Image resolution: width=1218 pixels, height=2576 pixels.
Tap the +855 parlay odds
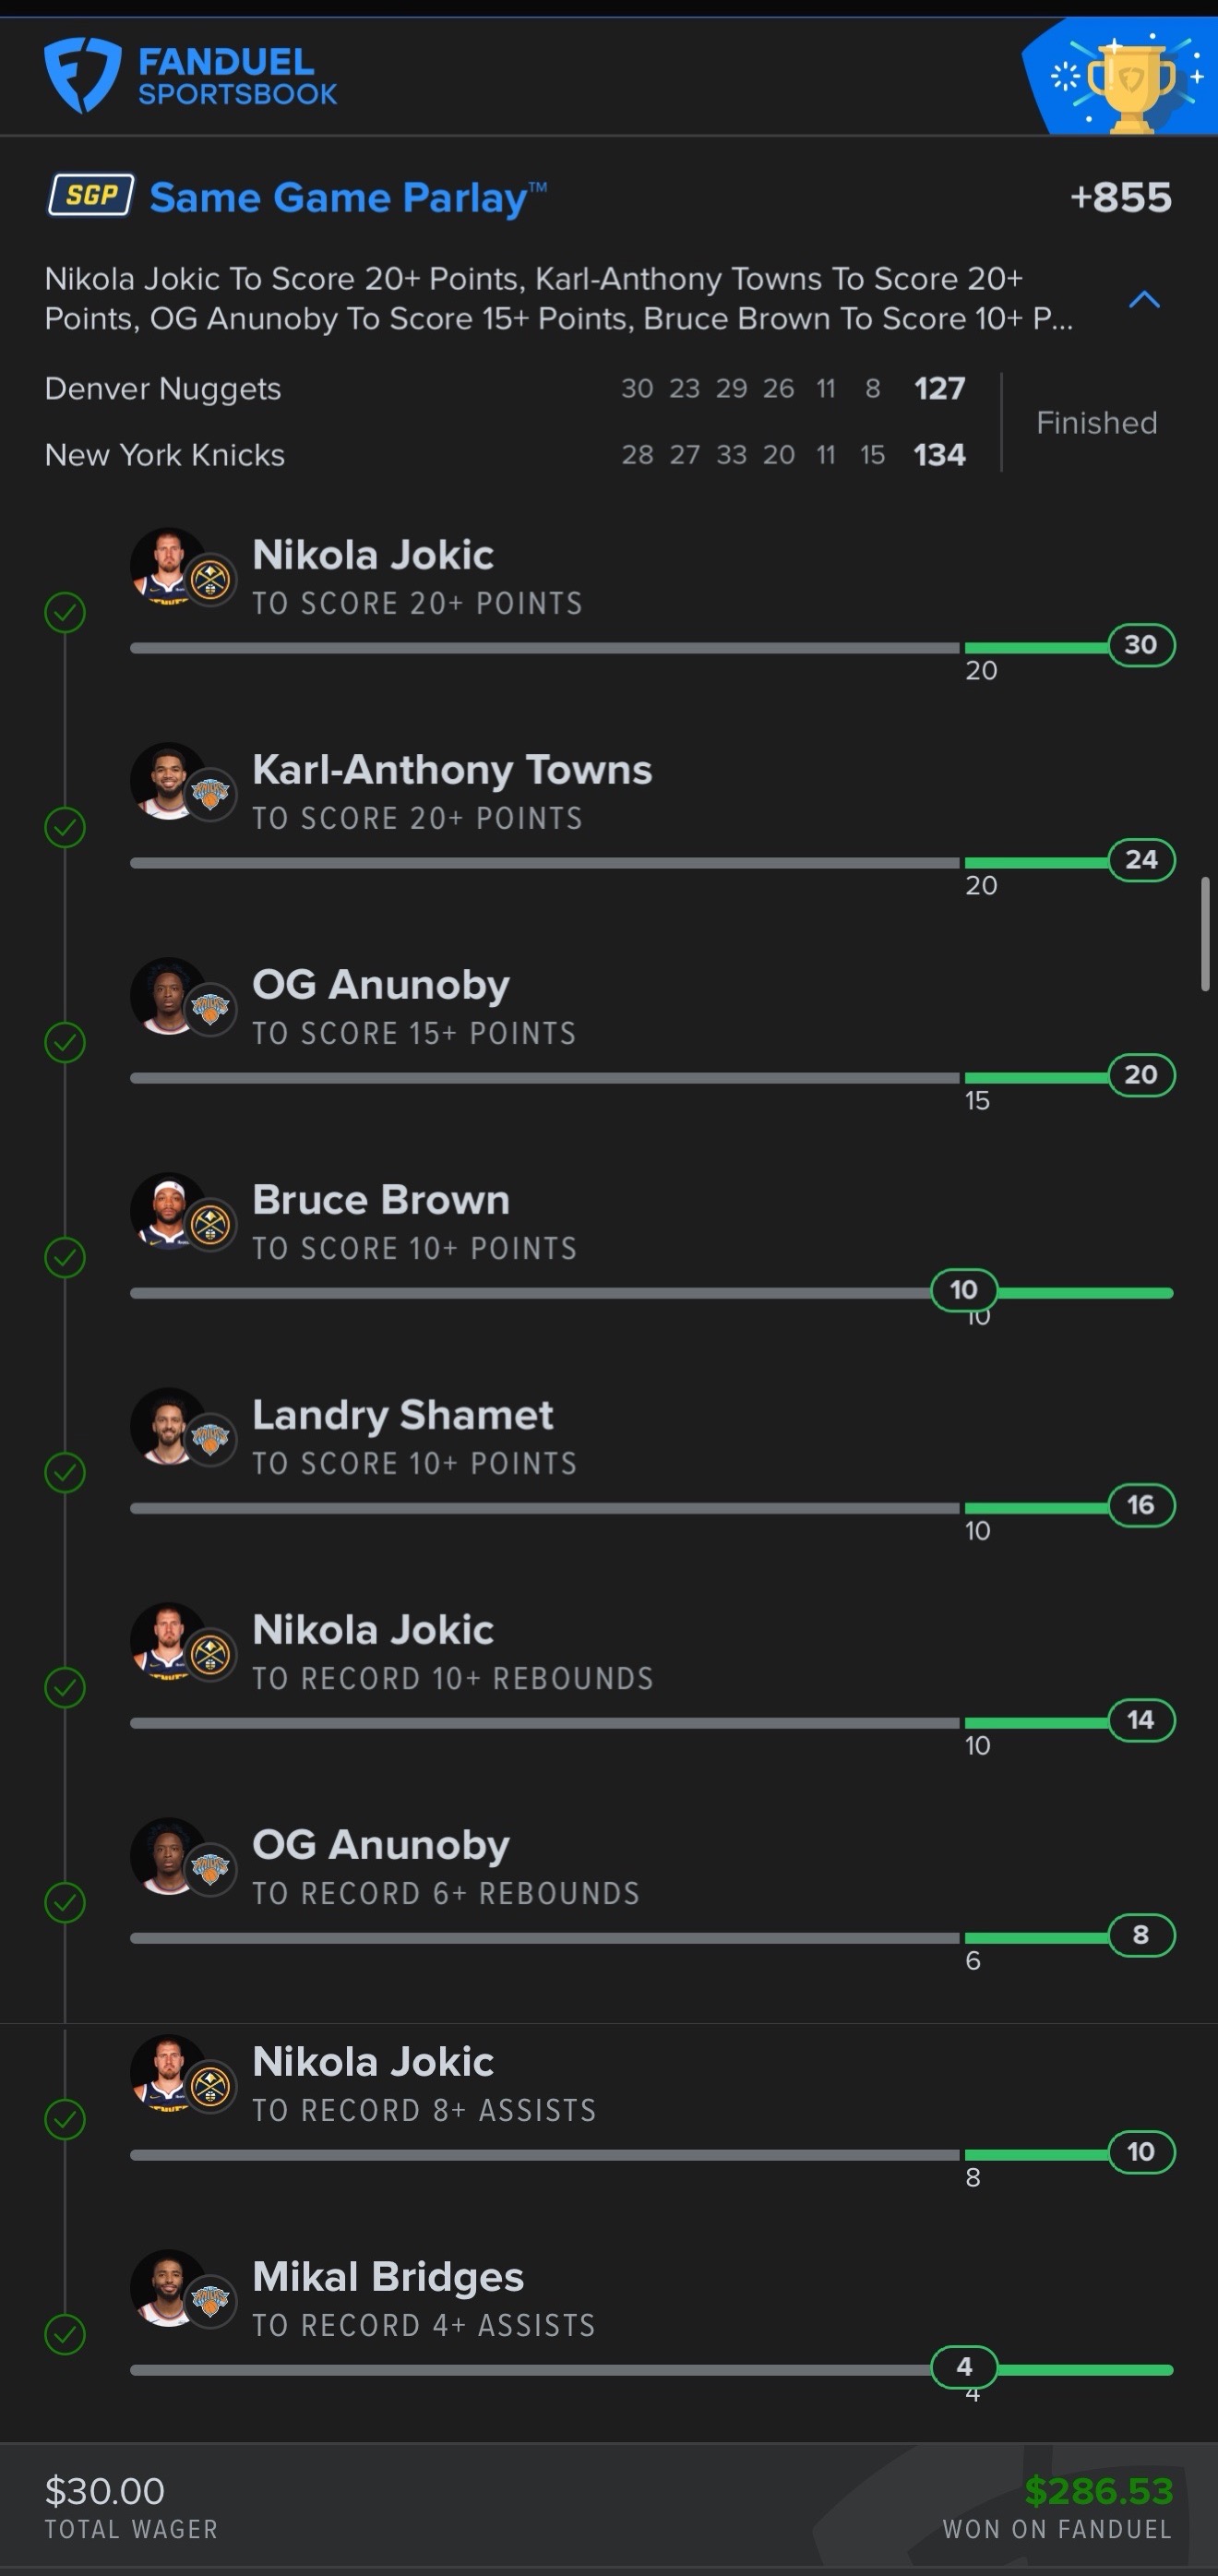click(1120, 197)
